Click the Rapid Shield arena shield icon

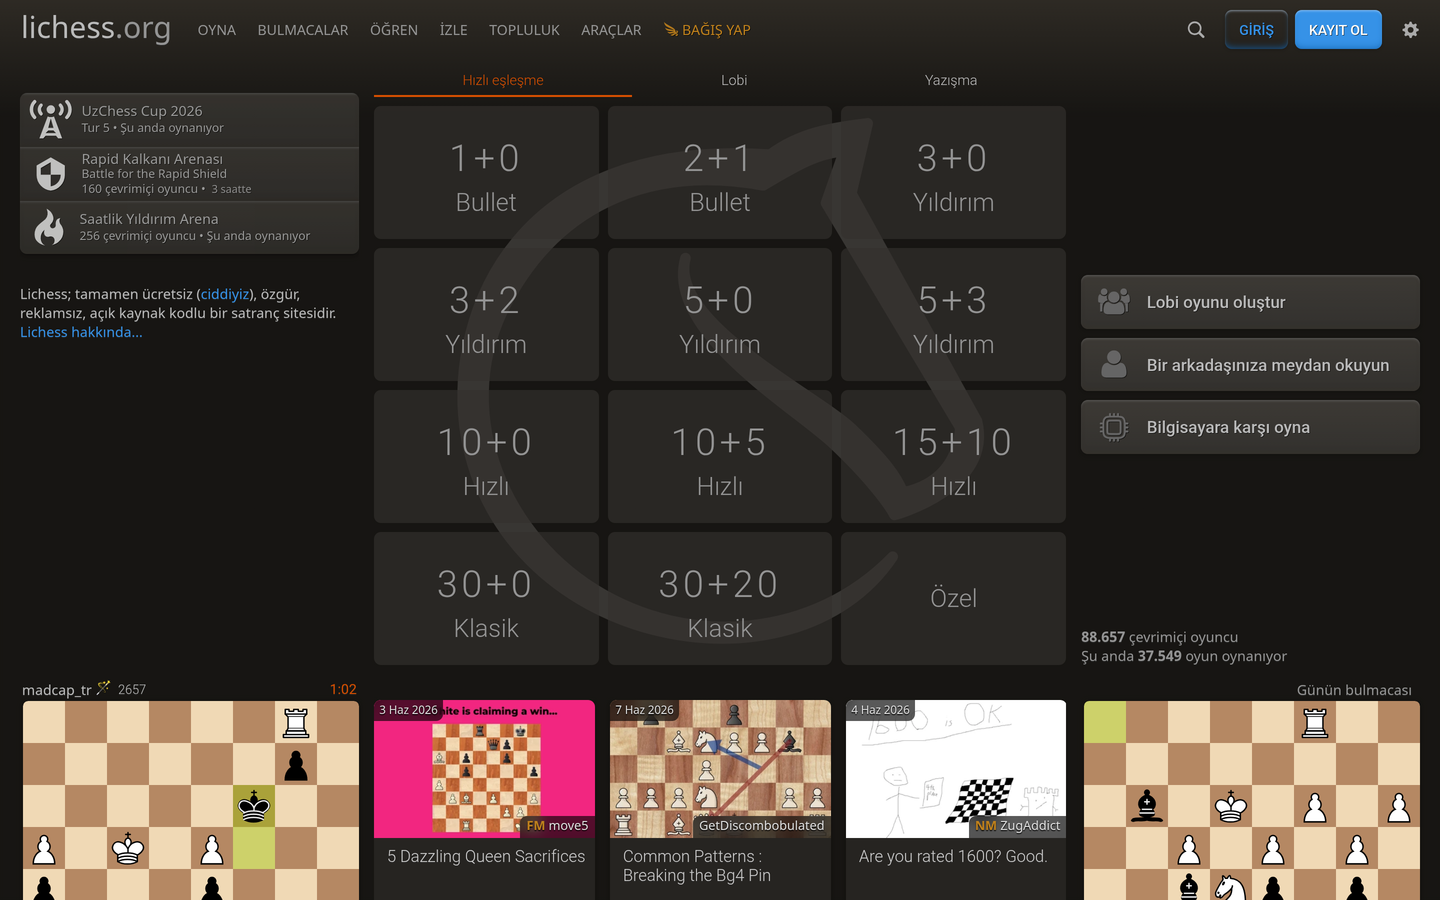tap(50, 174)
